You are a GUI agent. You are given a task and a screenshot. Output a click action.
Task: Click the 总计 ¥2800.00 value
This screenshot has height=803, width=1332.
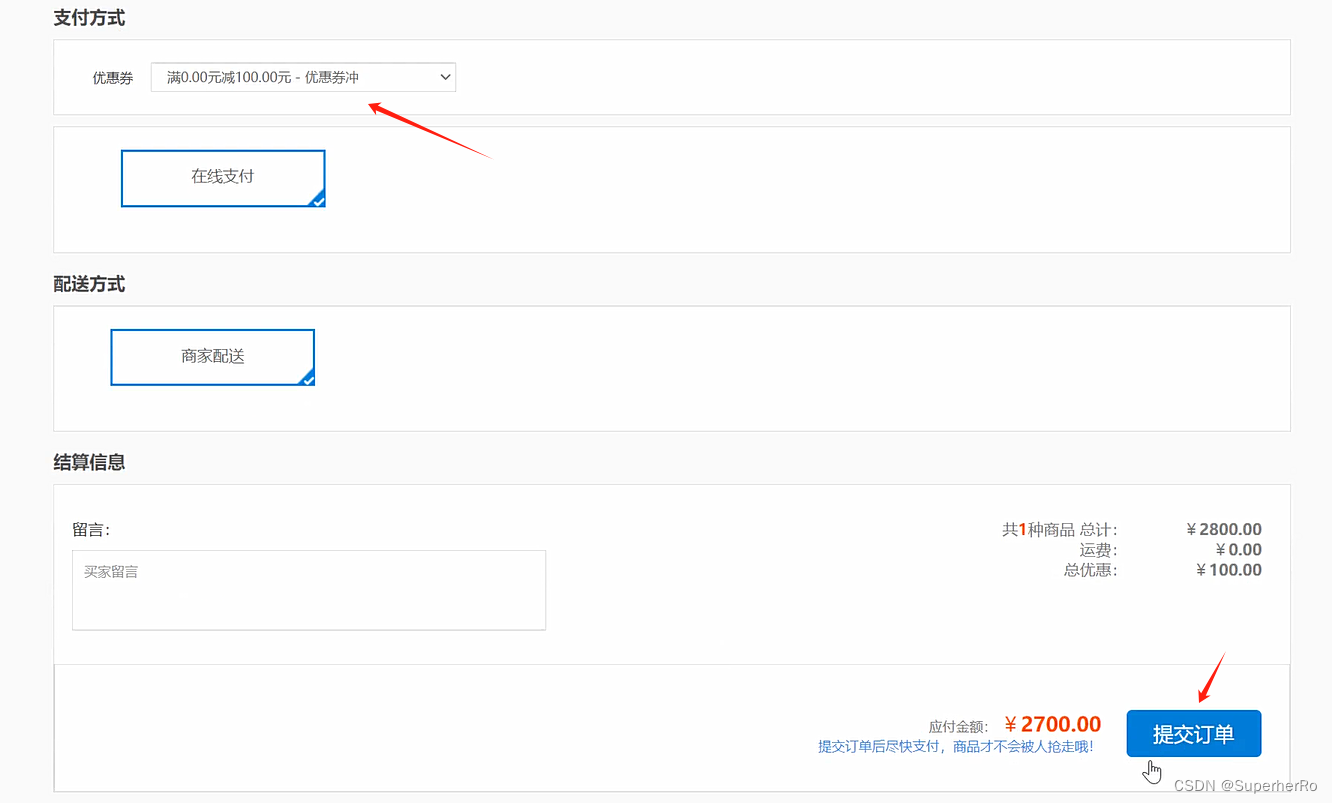tap(1224, 529)
